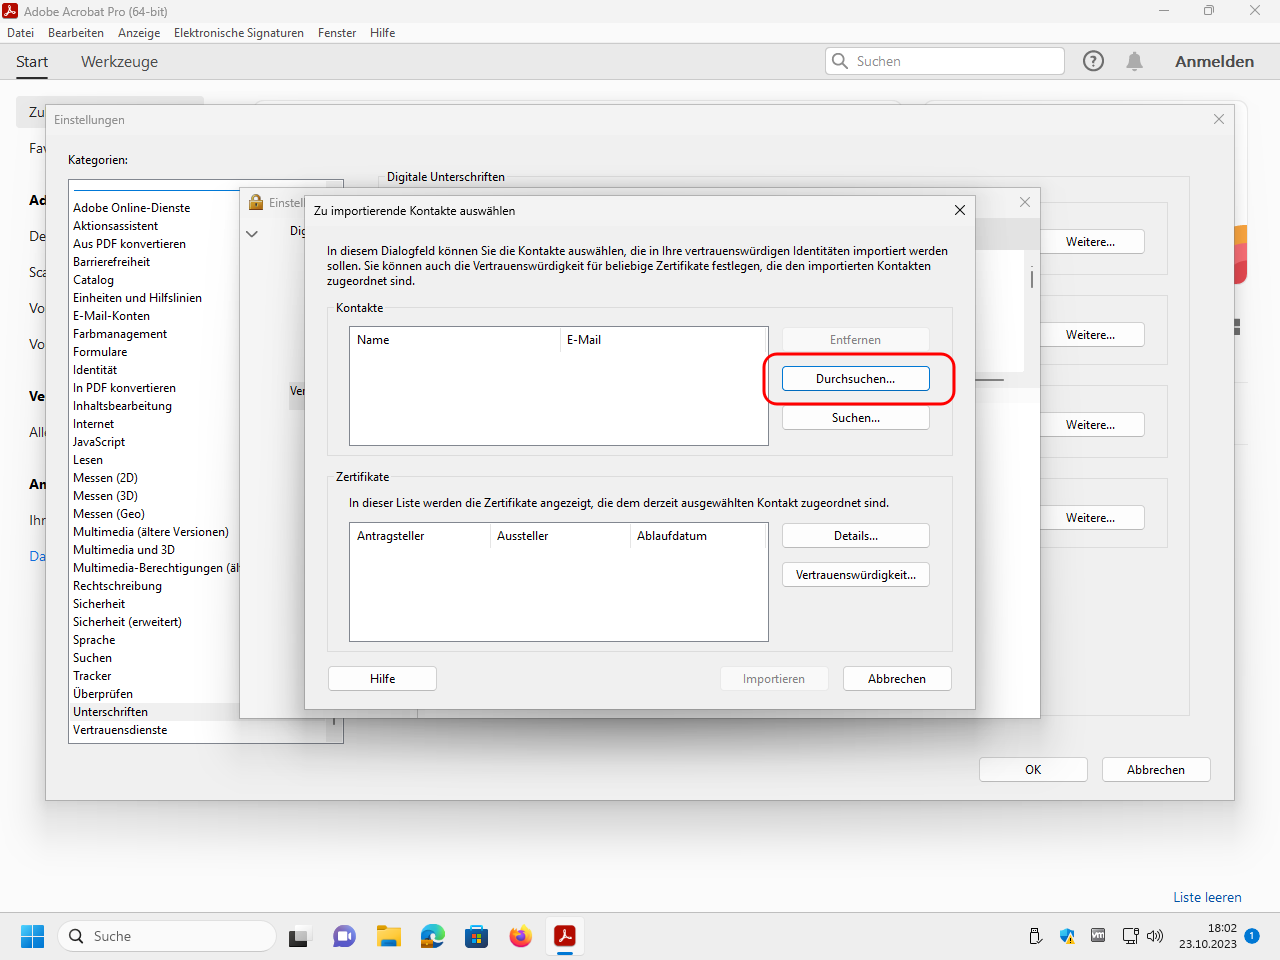The width and height of the screenshot is (1280, 960).
Task: Click the Windows Start button
Action: coord(32,937)
